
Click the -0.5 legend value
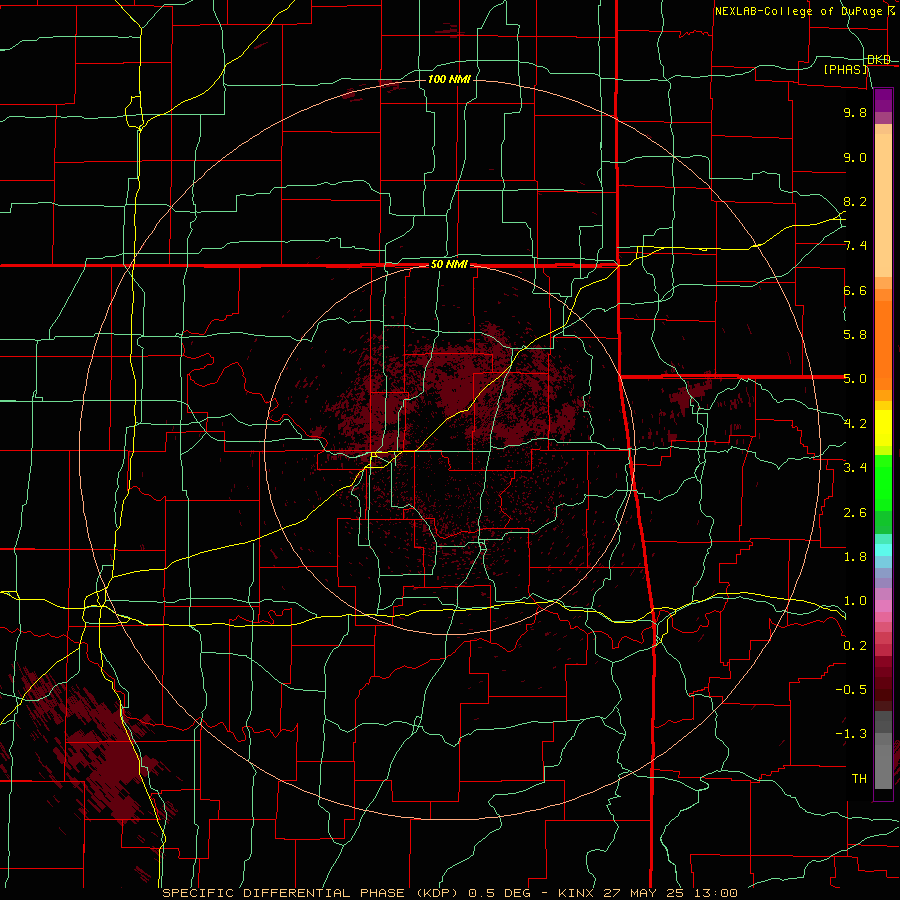(x=851, y=690)
